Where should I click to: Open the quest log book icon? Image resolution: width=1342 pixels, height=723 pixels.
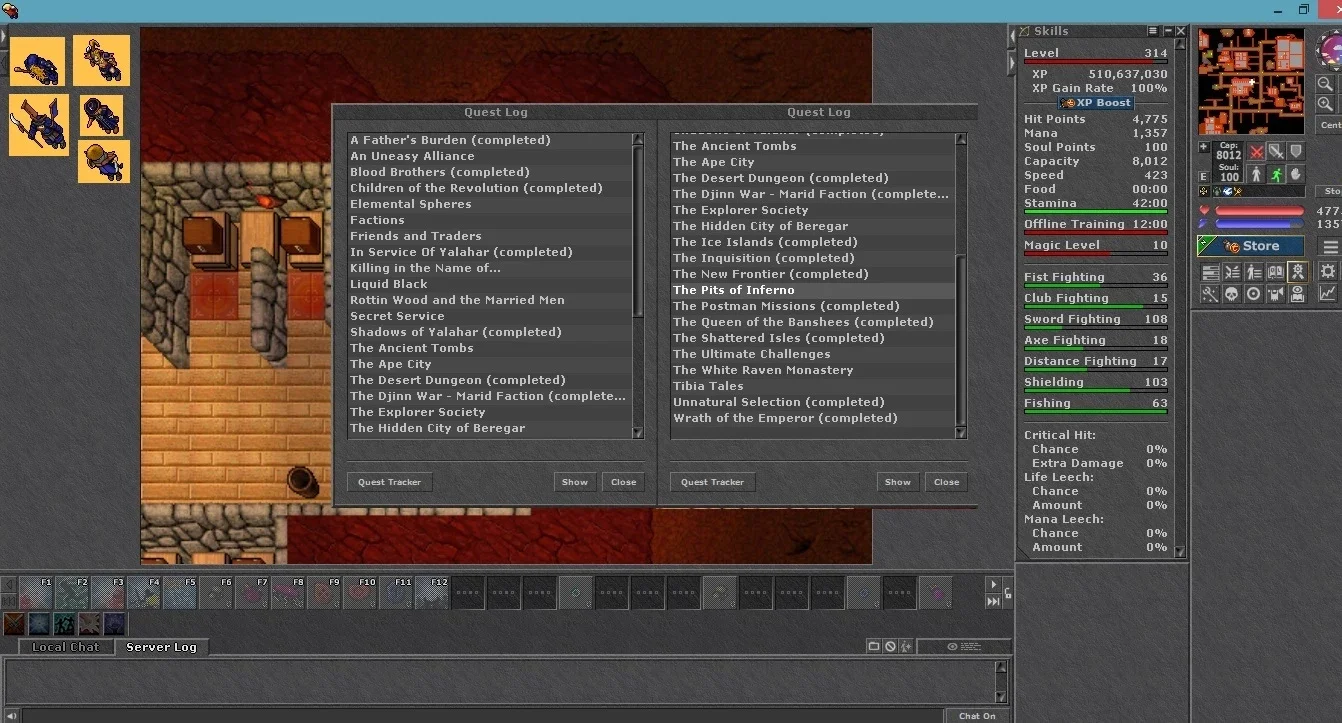tap(1276, 271)
